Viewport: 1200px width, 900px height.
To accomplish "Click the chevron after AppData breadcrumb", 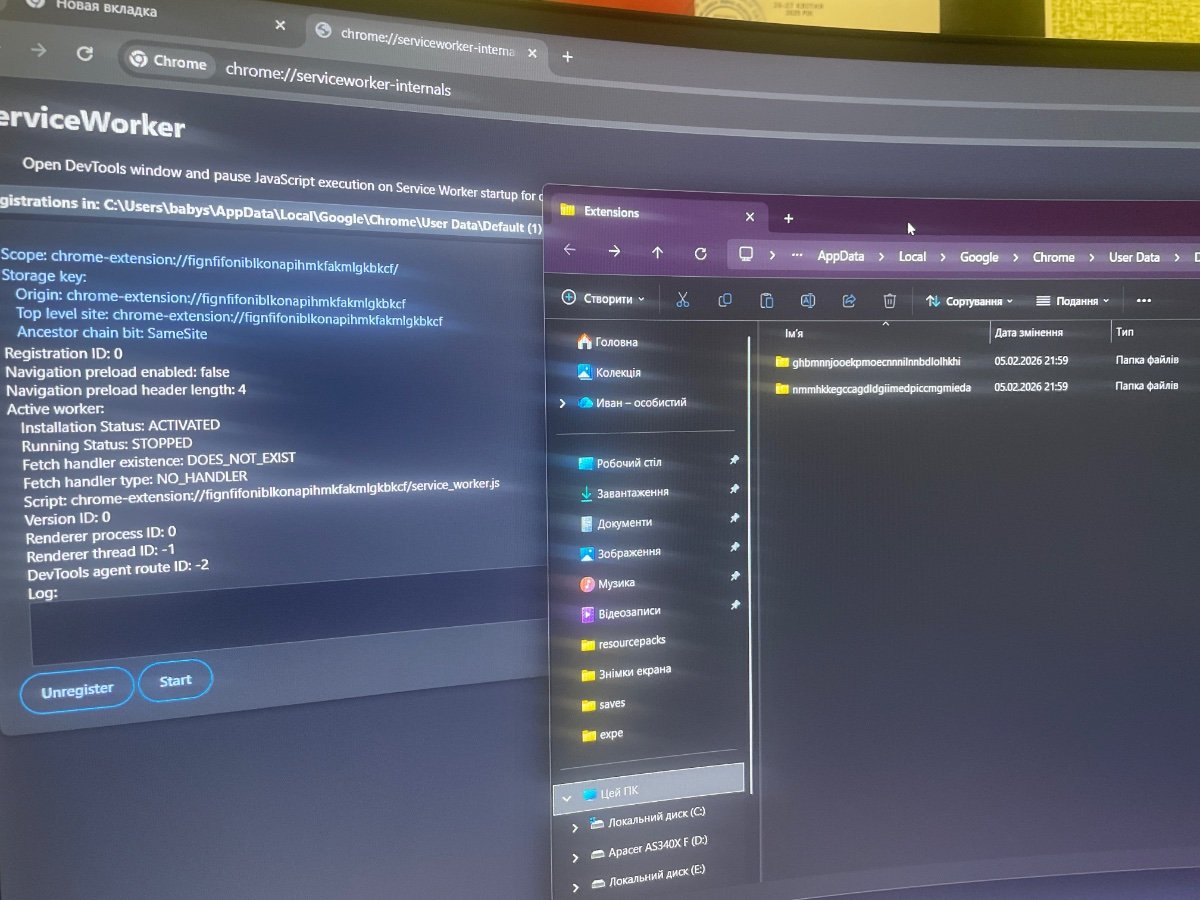I will (881, 257).
